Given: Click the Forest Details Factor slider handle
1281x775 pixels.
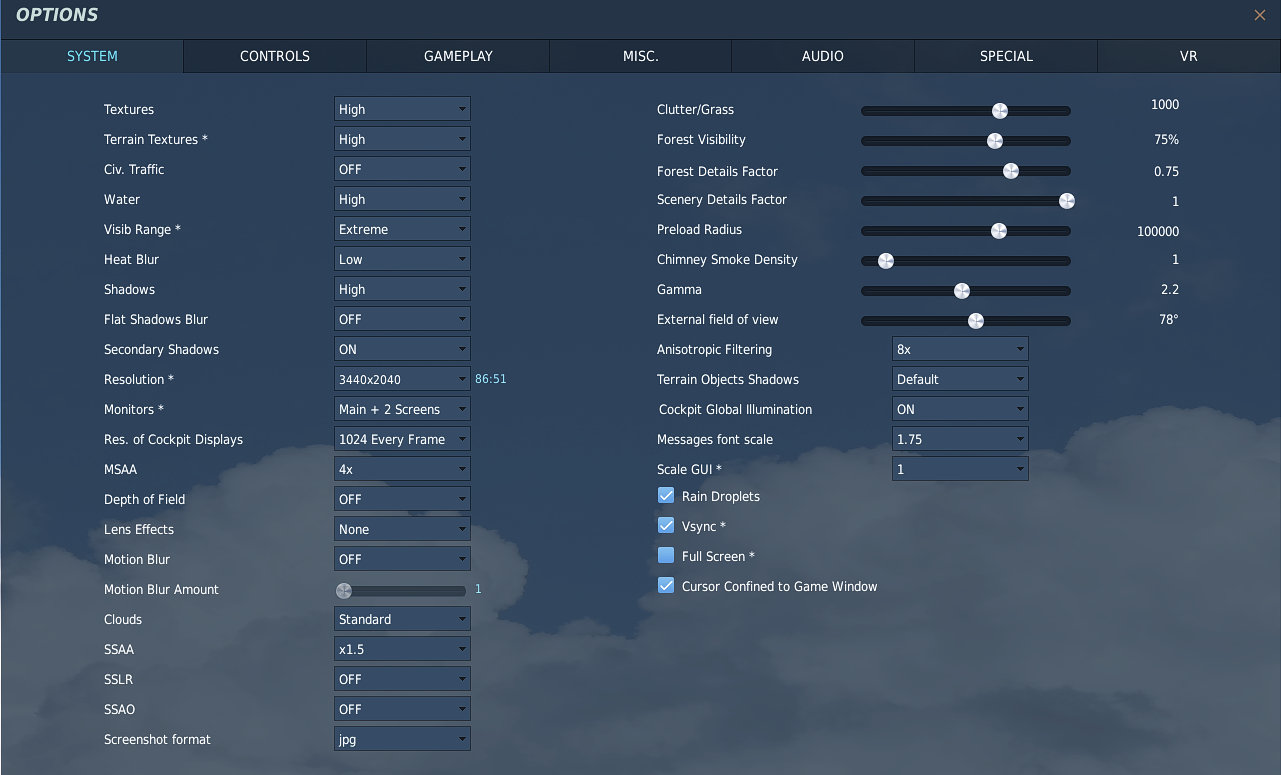Looking at the screenshot, I should (1010, 171).
